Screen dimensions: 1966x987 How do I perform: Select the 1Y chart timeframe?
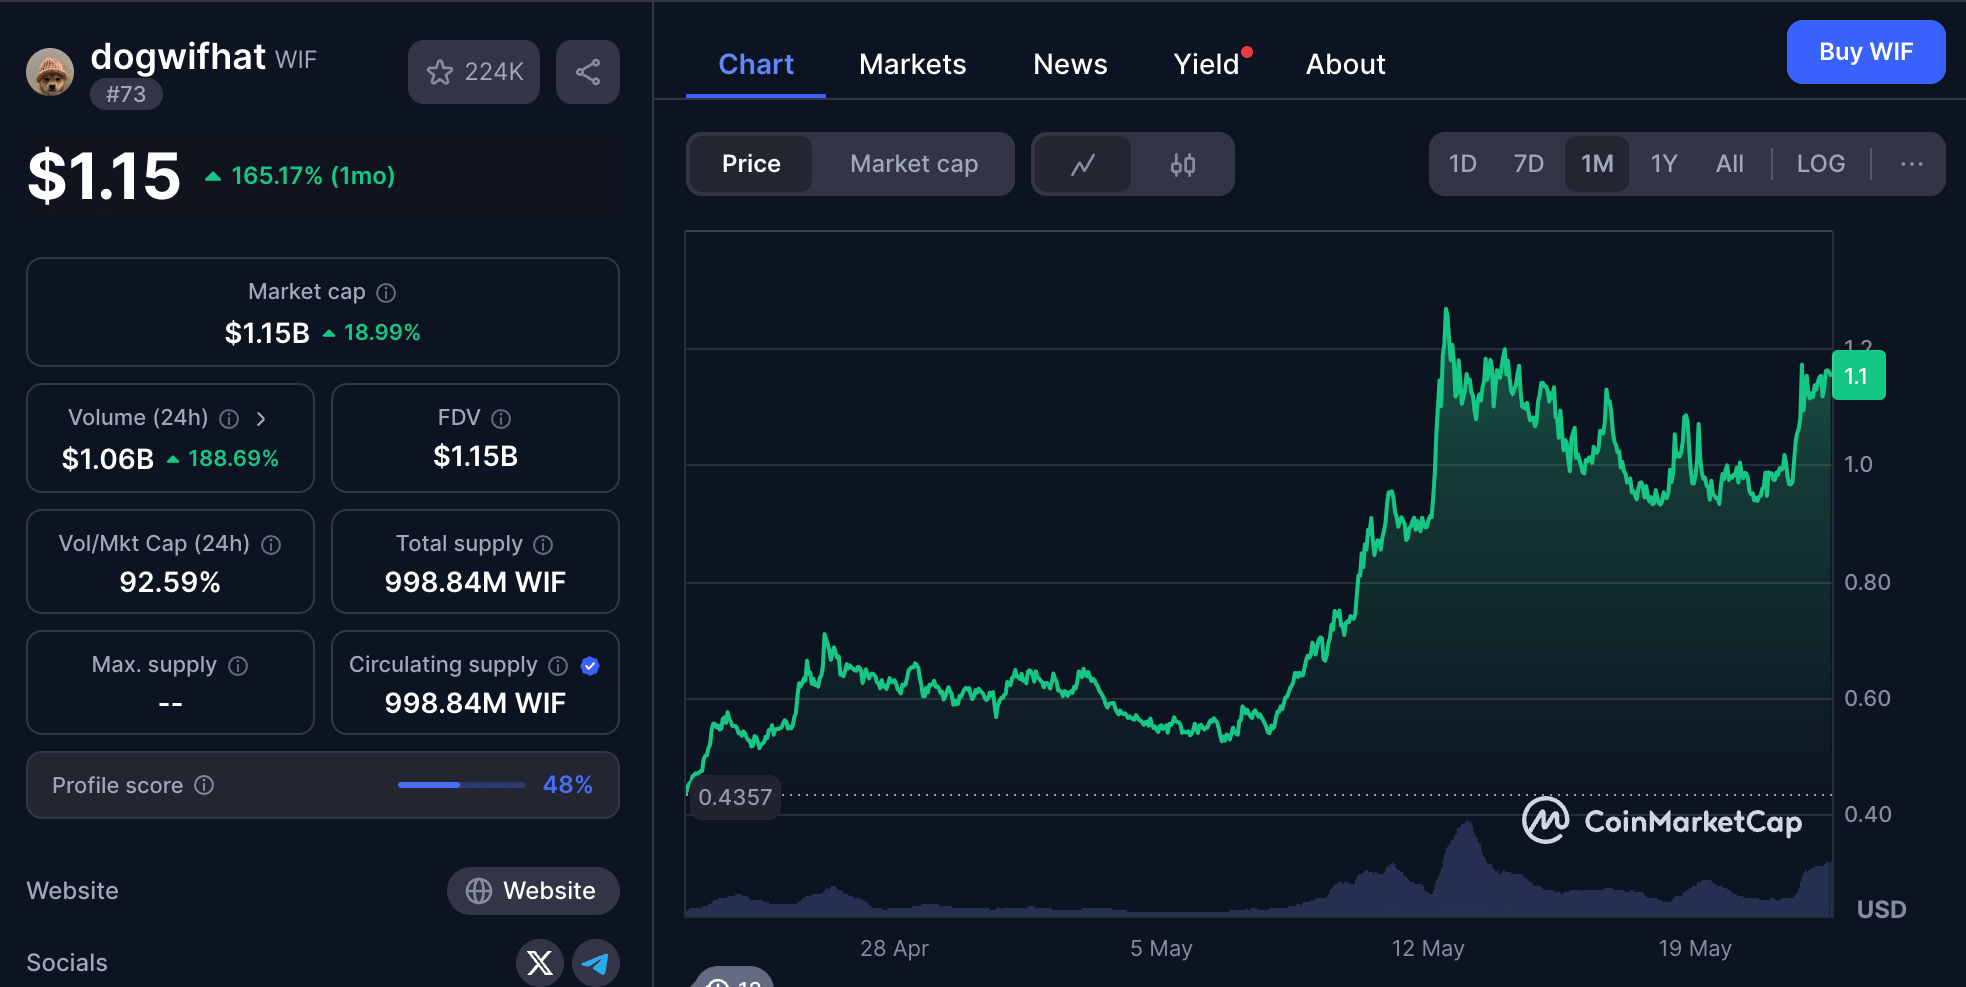[1663, 163]
